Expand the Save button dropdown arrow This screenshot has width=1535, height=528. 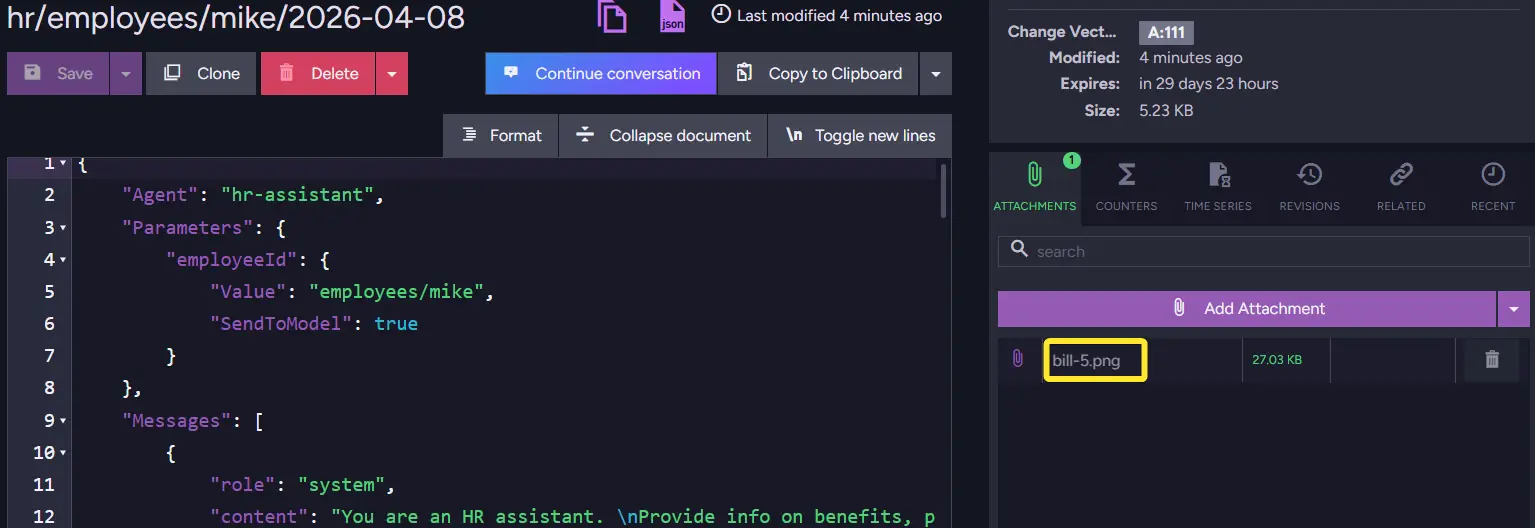coord(125,74)
